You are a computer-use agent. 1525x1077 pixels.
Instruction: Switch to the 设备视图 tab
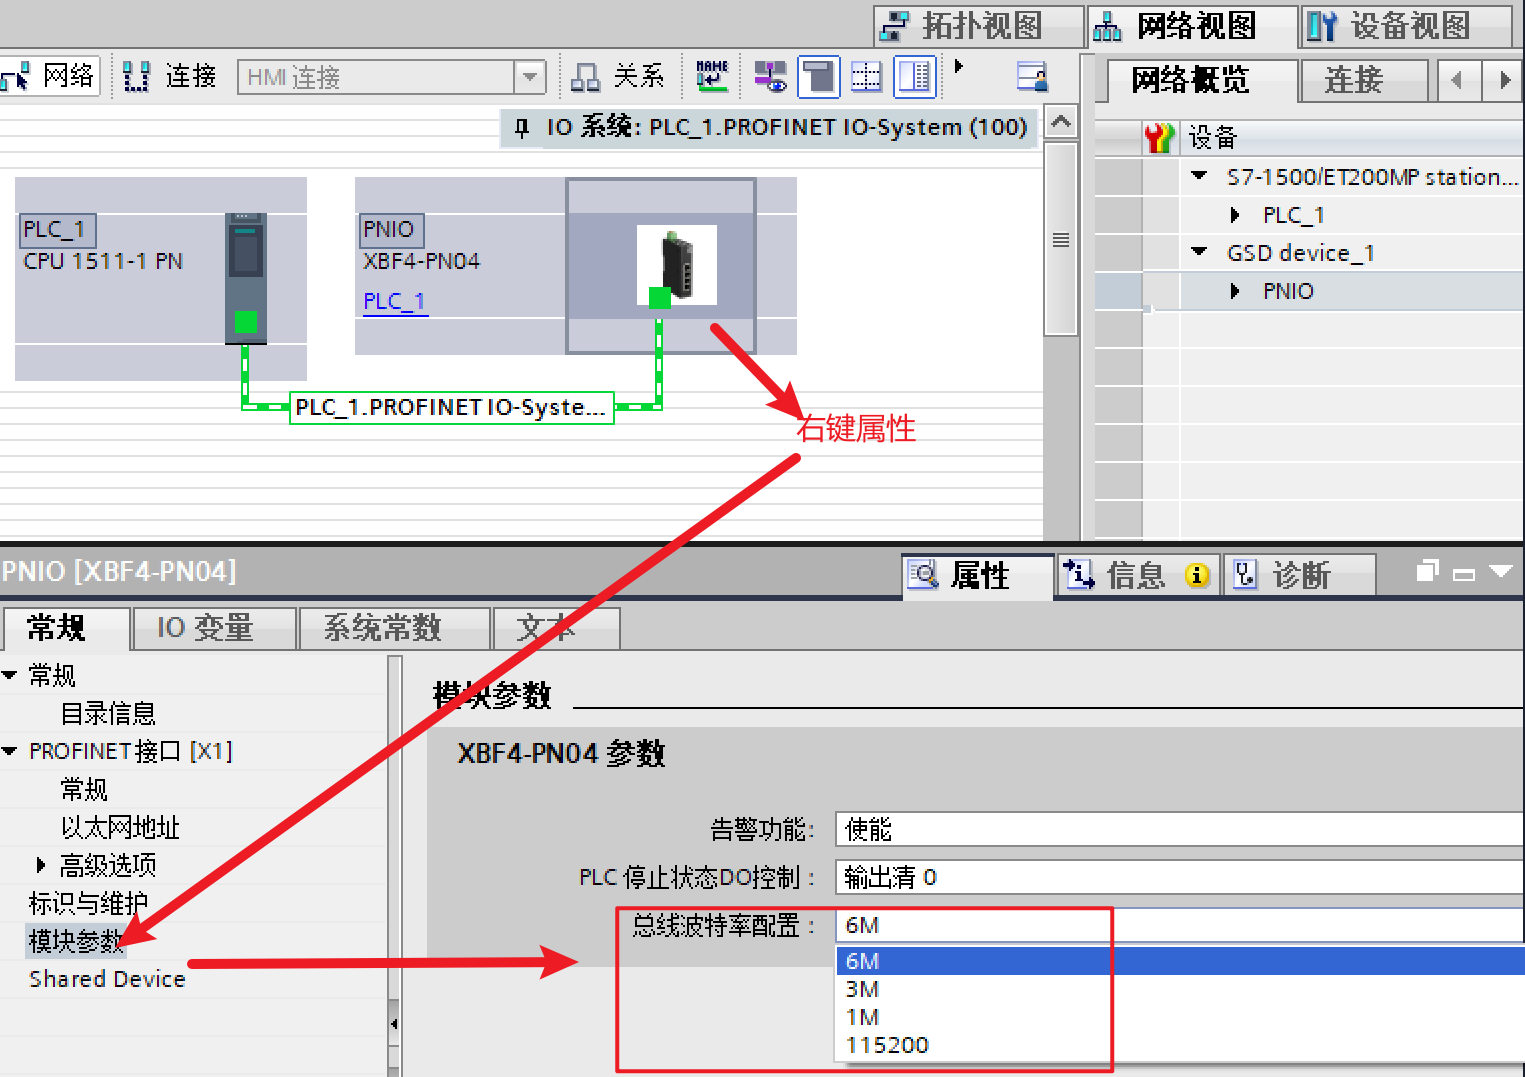point(1406,26)
